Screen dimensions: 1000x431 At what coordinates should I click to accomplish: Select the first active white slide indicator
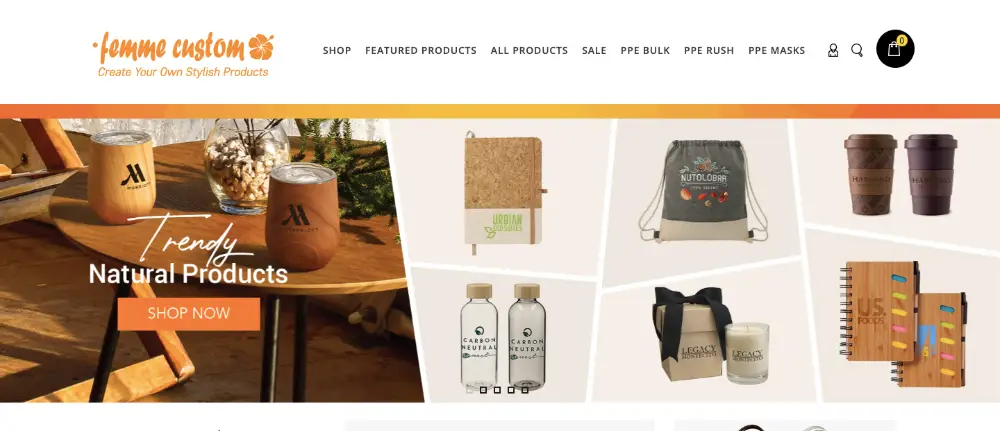(469, 390)
